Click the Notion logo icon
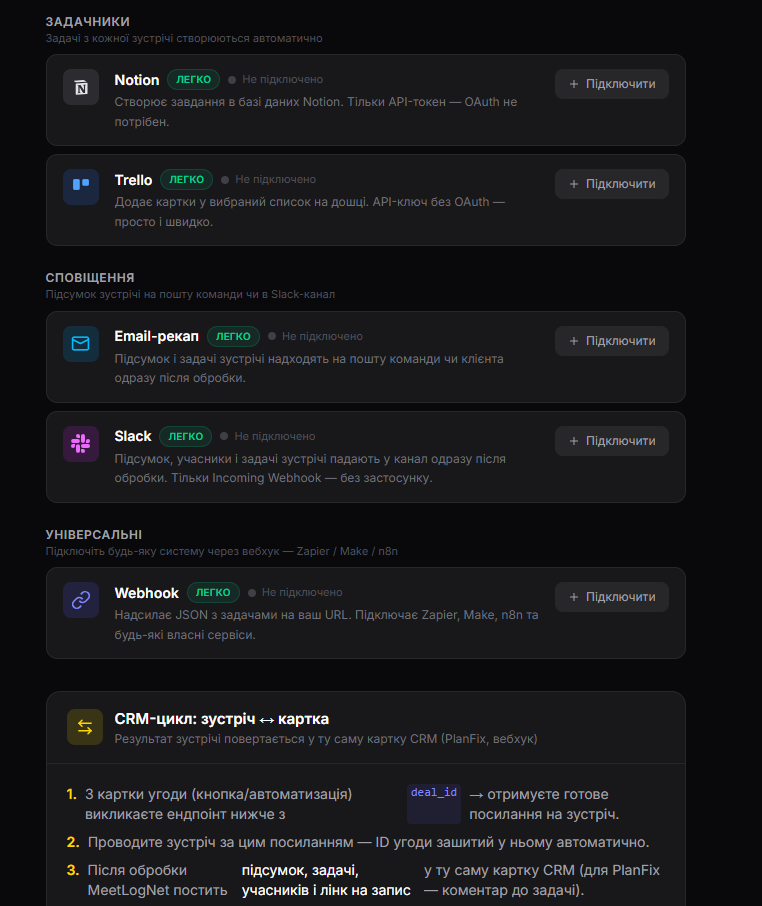762x906 pixels. click(81, 87)
